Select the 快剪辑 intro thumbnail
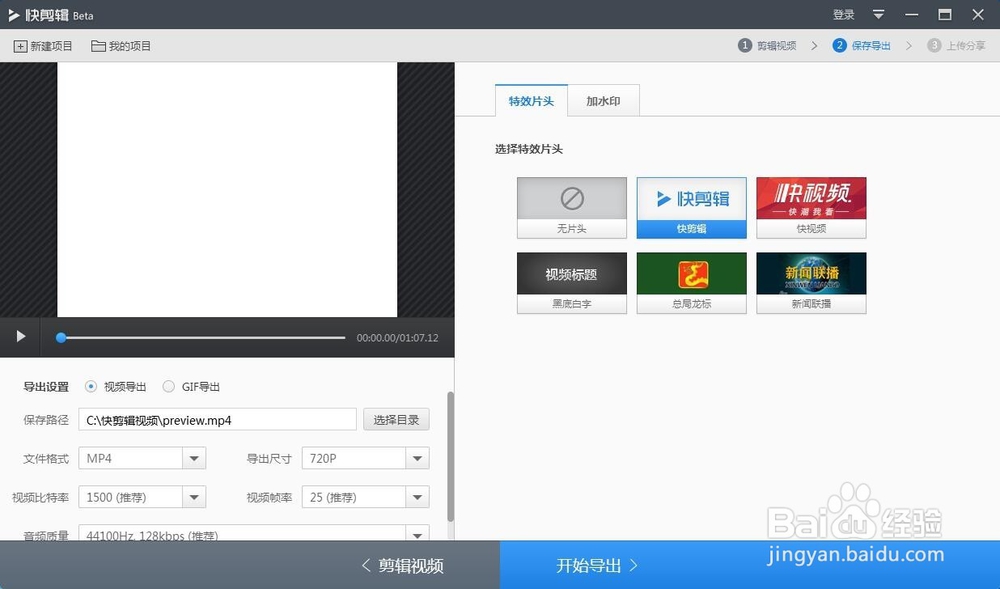Image resolution: width=1000 pixels, height=589 pixels. tap(691, 208)
